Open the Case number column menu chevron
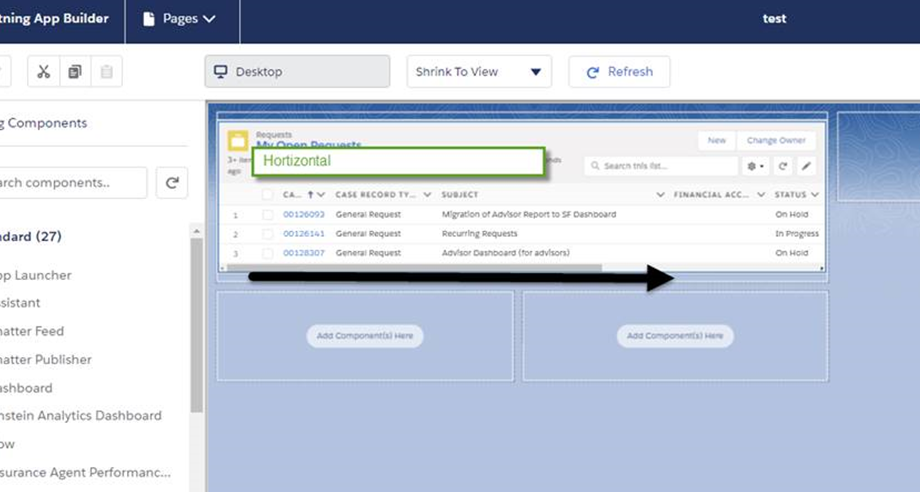This screenshot has height=492, width=920. pos(321,195)
